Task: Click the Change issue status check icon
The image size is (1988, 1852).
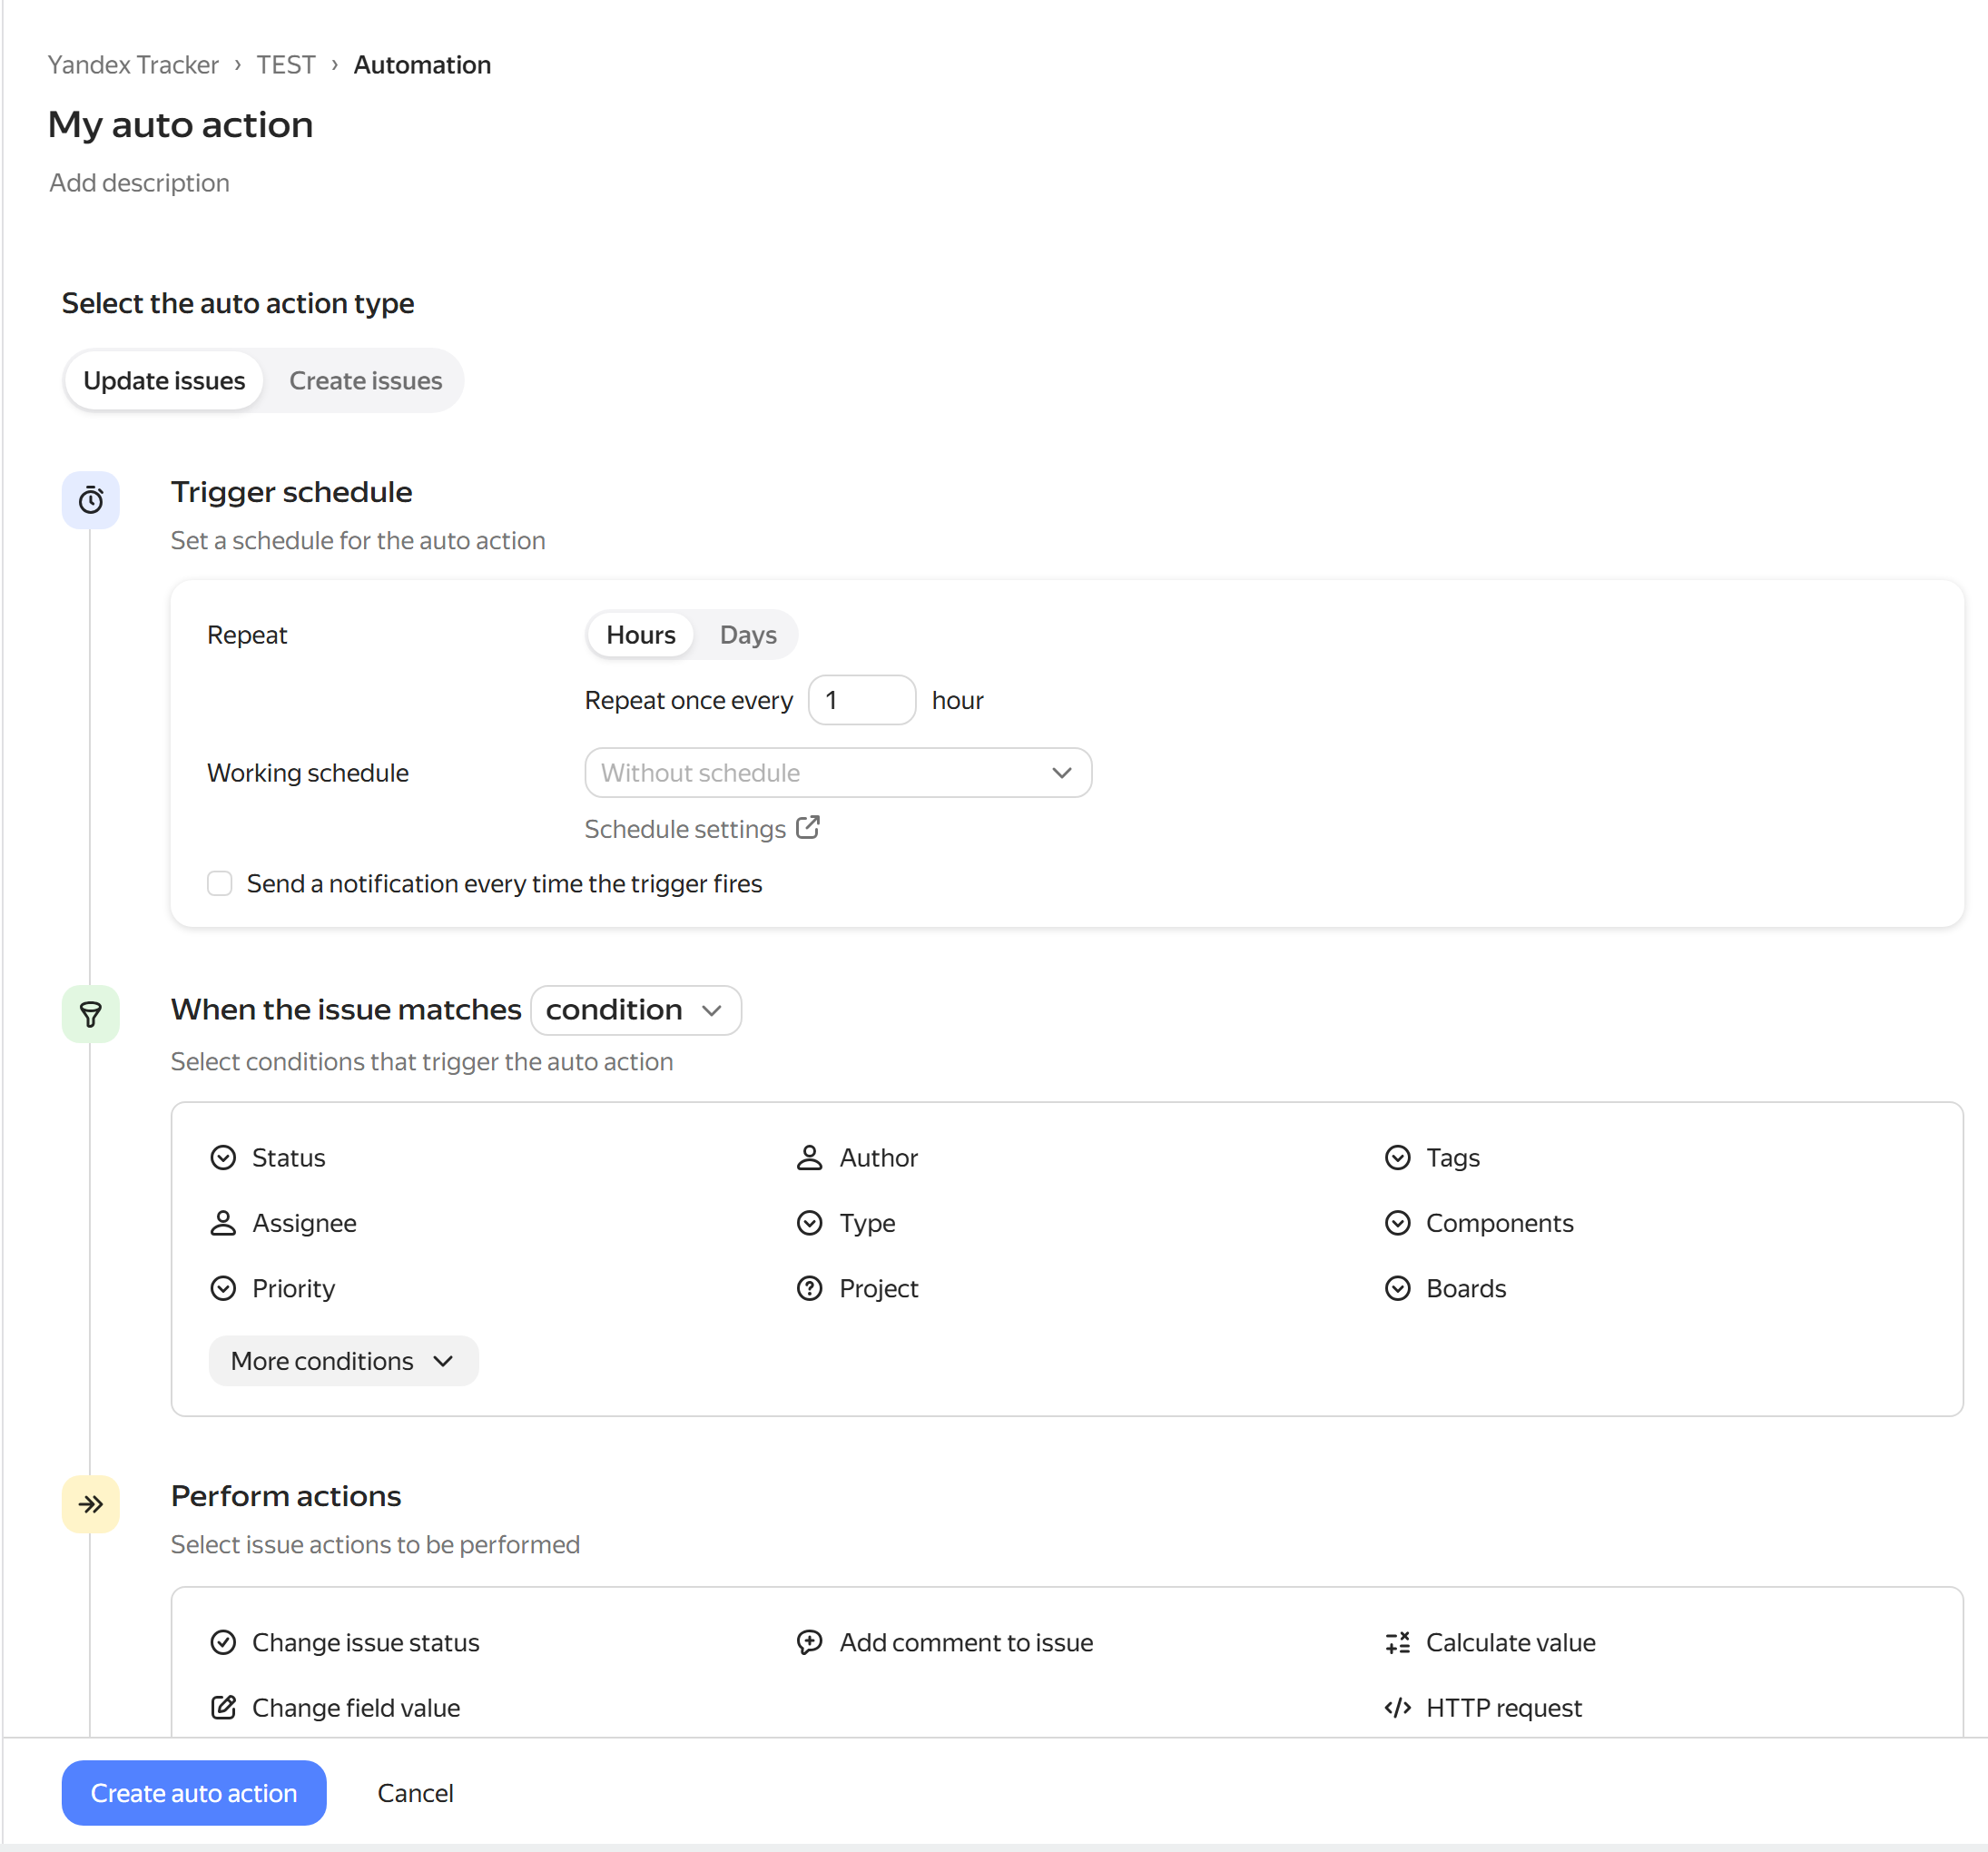Action: [223, 1642]
